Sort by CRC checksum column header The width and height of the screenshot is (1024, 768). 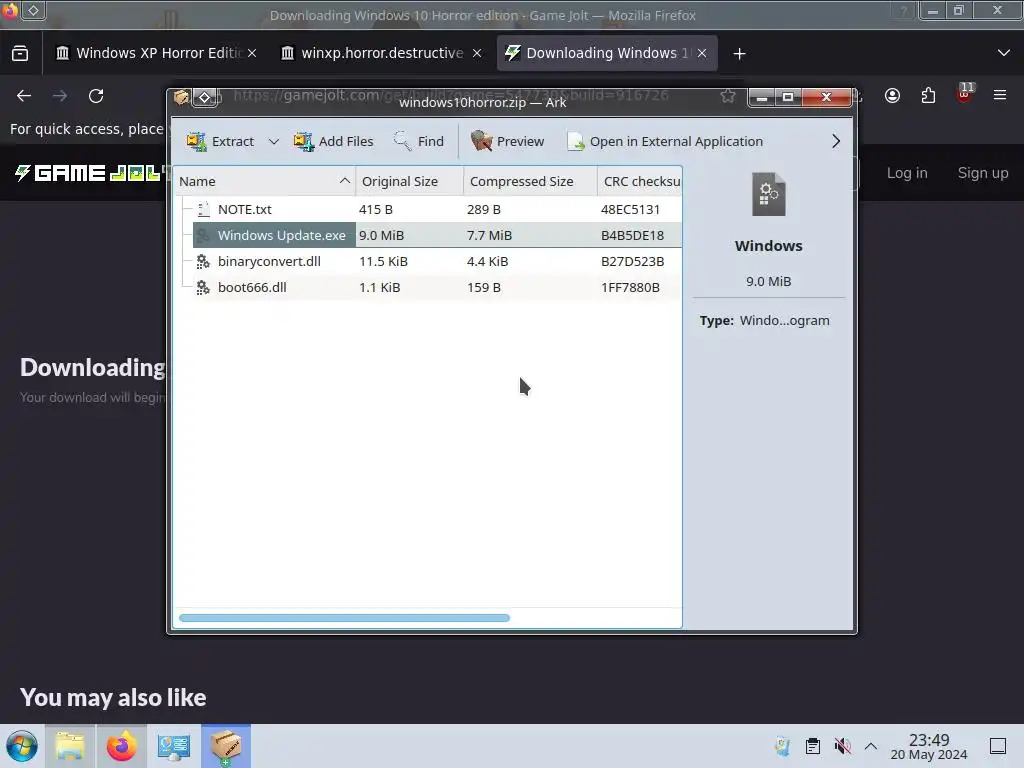pos(640,181)
